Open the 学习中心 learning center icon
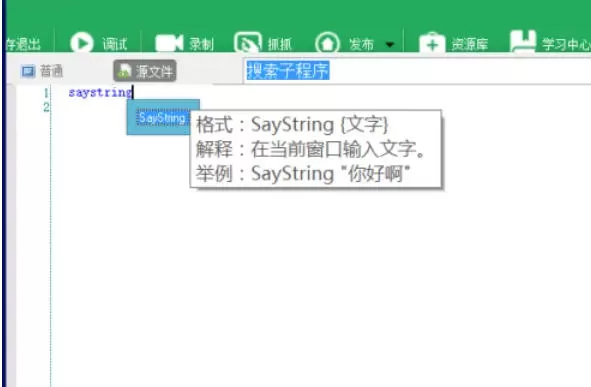Screen dimensions: 591x387 pyautogui.click(x=523, y=41)
